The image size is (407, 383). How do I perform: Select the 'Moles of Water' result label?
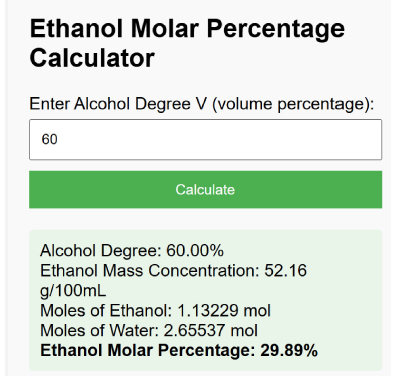[x=99, y=330]
